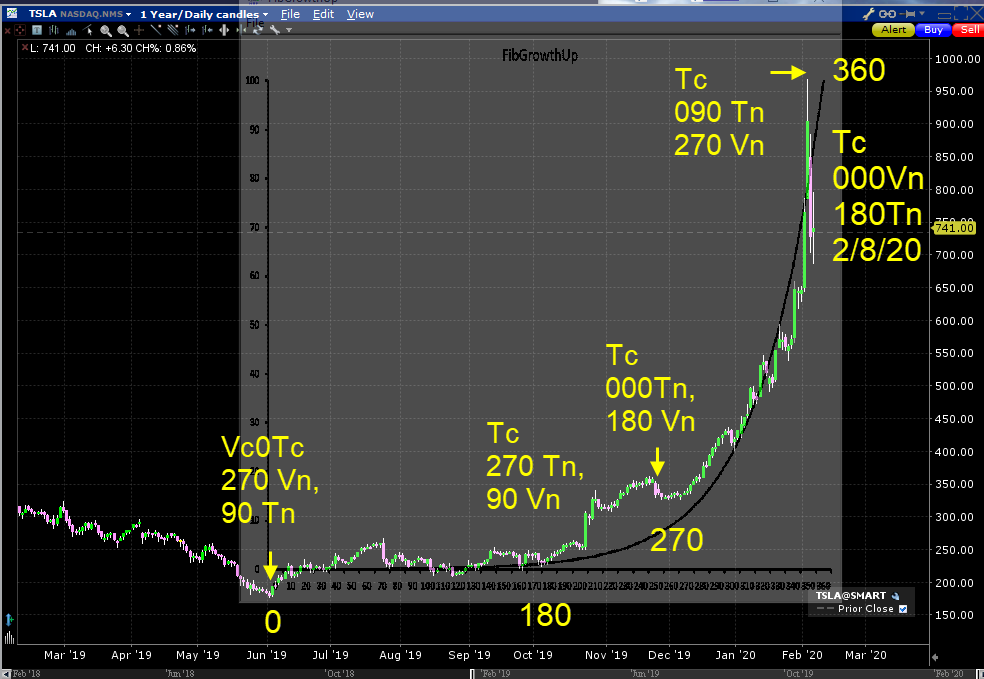
Task: Click the Oct '19 time axis label
Action: 533,655
